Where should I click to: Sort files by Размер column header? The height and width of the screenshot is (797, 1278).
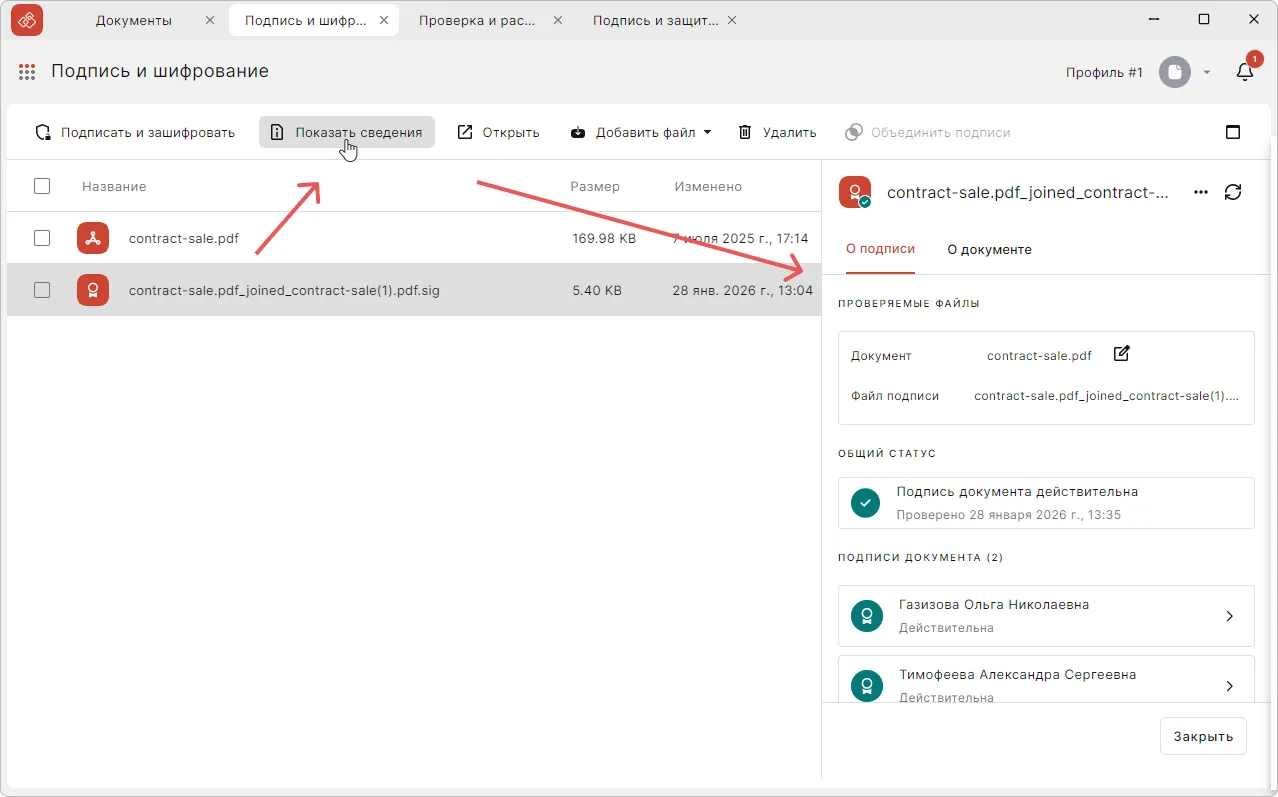(595, 186)
